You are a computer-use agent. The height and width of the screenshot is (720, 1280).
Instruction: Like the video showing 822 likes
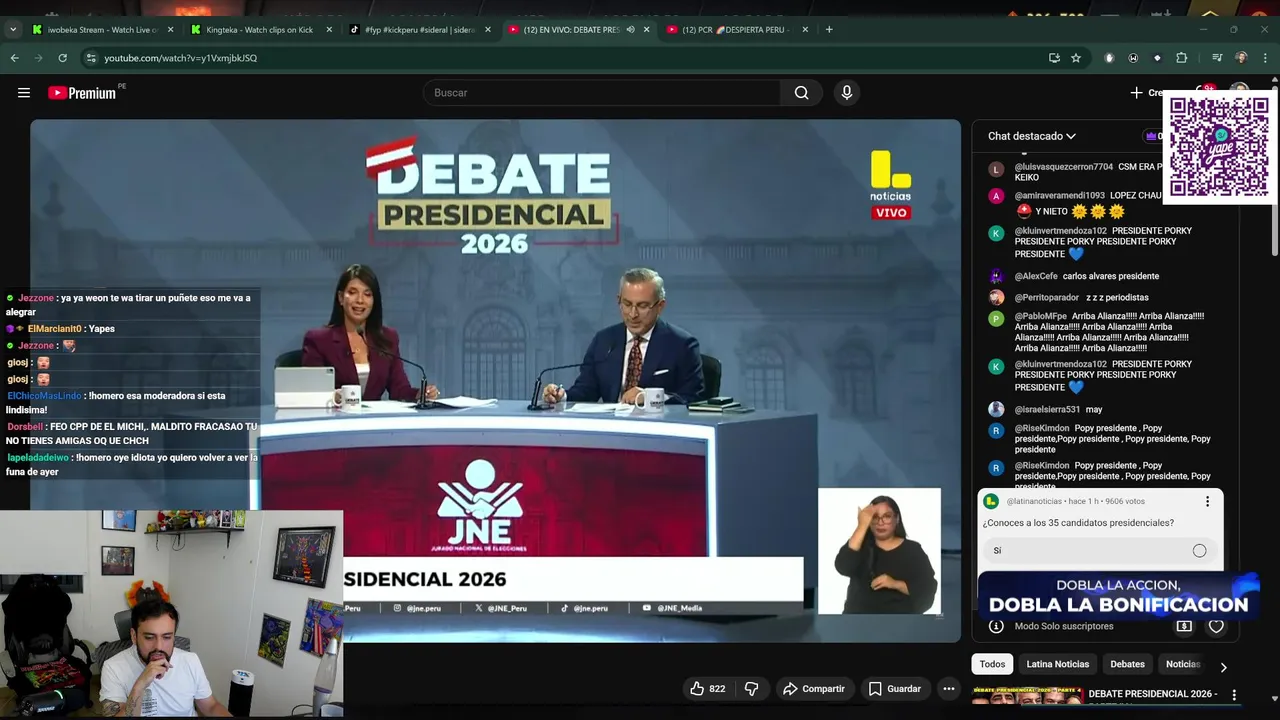(x=707, y=689)
